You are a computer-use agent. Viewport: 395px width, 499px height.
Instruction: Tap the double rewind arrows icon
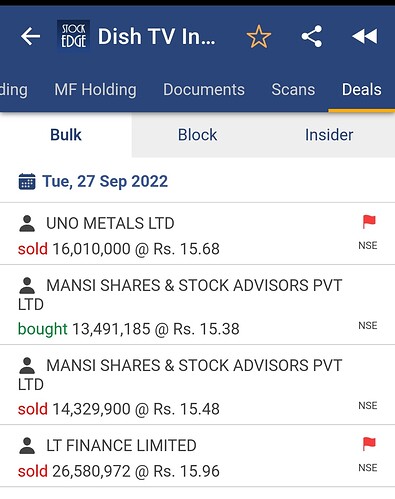coord(365,36)
